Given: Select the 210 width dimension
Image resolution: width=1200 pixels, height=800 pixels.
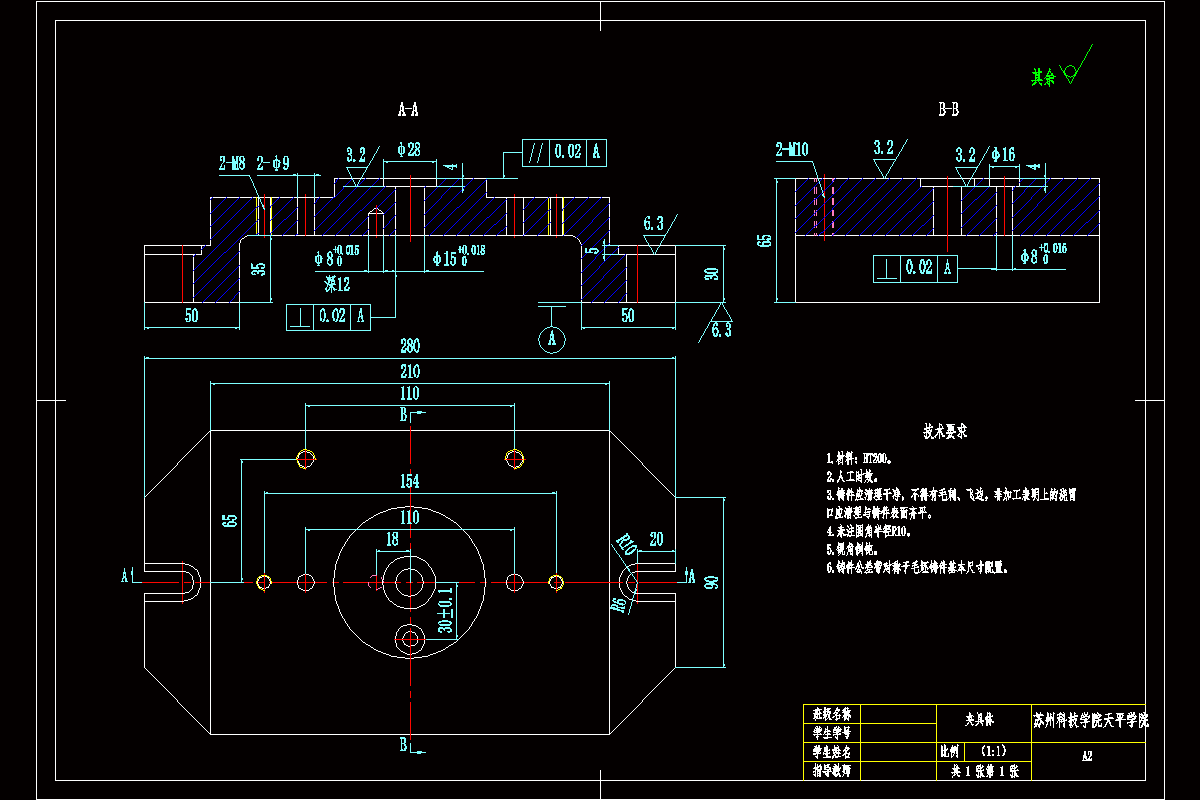Looking at the screenshot, I should tap(410, 371).
